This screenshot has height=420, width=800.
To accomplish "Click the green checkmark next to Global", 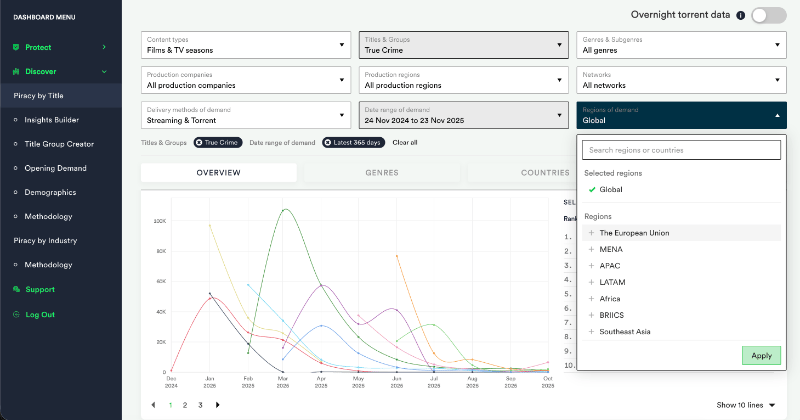I will [592, 189].
